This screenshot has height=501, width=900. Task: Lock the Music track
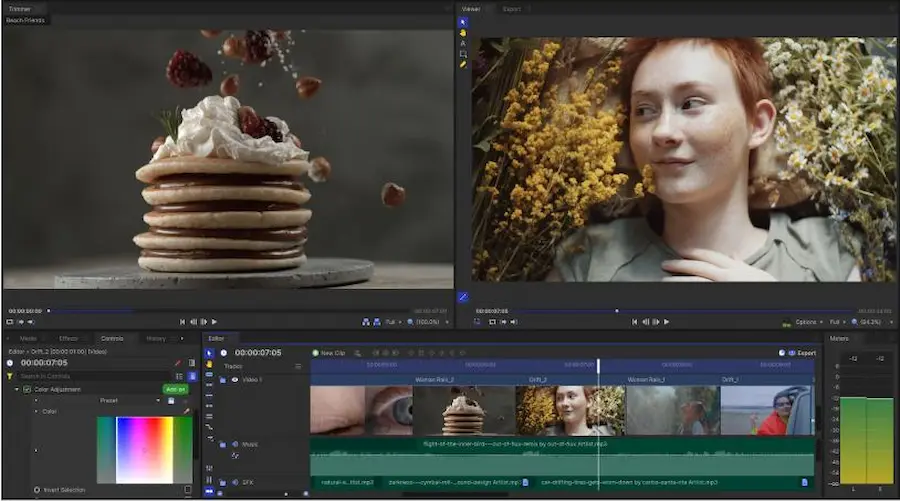point(223,444)
